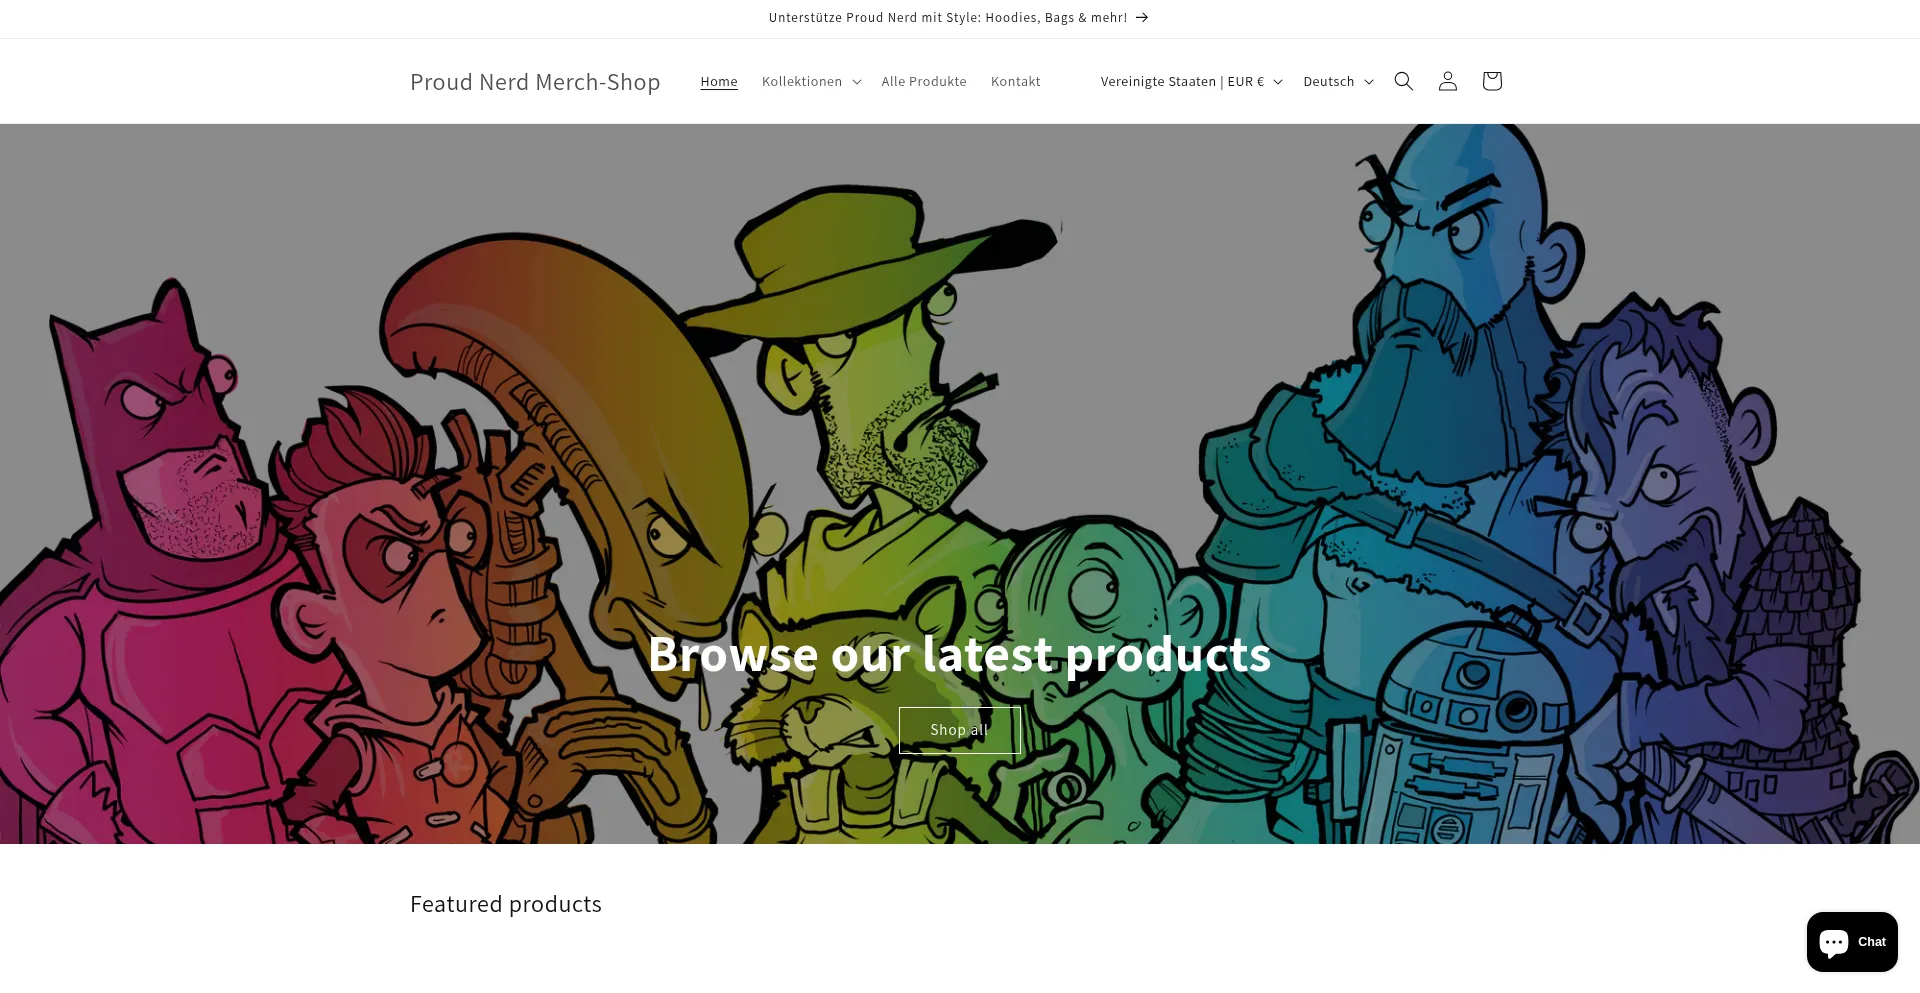
Task: Click the chevron beside EUR € currency
Action: click(1277, 82)
